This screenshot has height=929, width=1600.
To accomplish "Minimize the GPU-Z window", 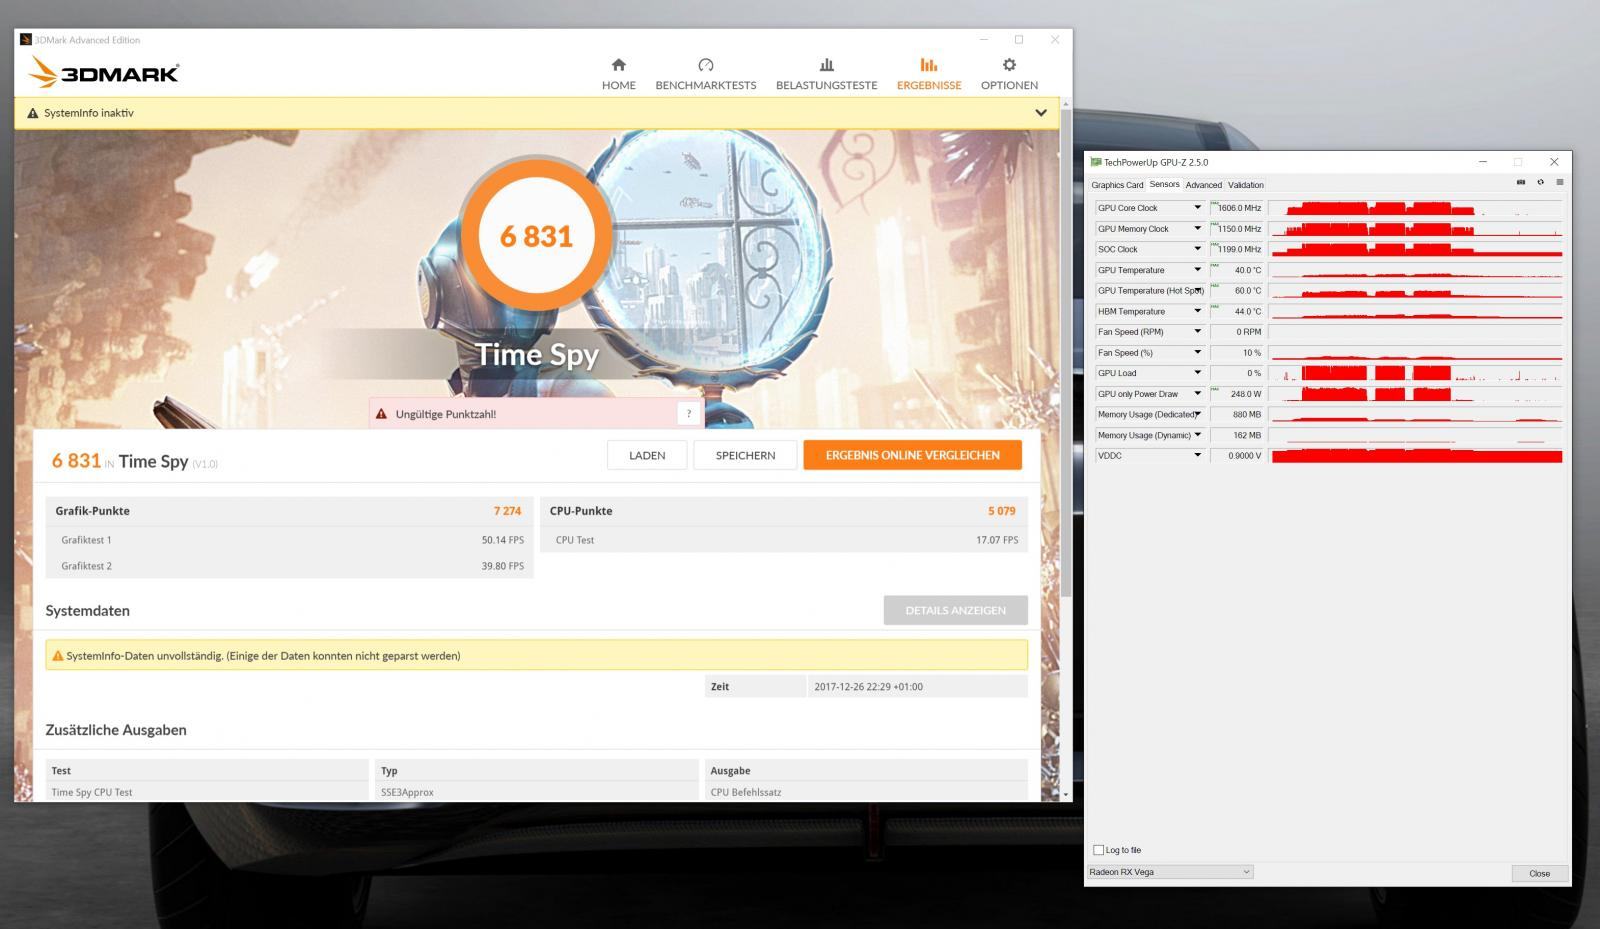I will tap(1482, 162).
